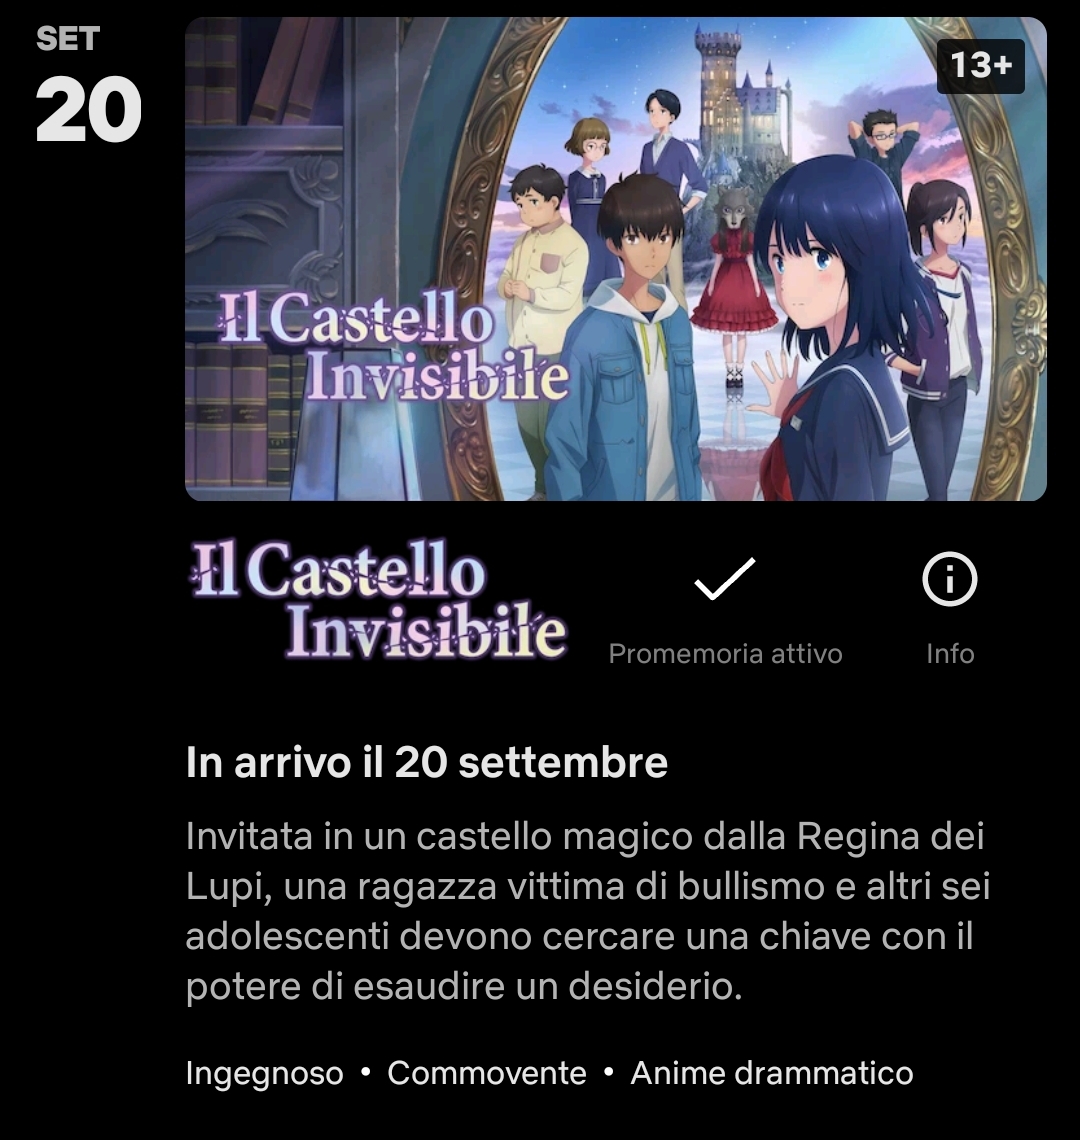This screenshot has width=1080, height=1140.
Task: Click the checkmark reminder icon
Action: [x=725, y=579]
